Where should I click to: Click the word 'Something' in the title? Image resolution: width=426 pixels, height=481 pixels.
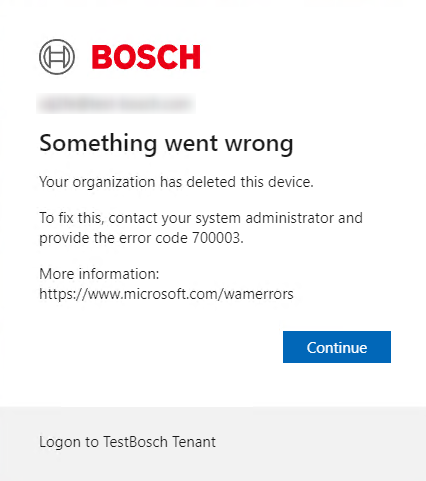(x=98, y=144)
